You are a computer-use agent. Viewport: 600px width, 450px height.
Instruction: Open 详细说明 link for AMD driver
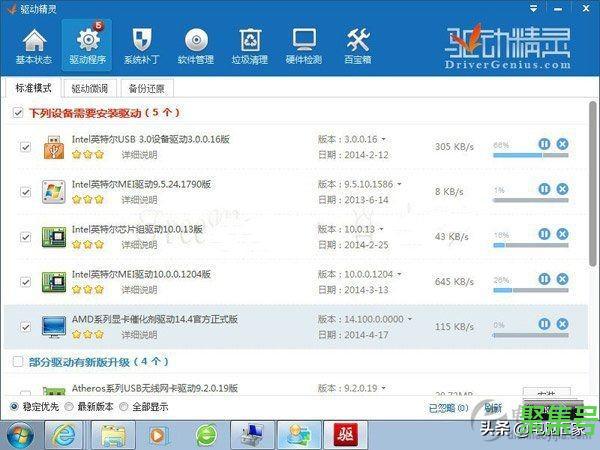click(x=139, y=335)
